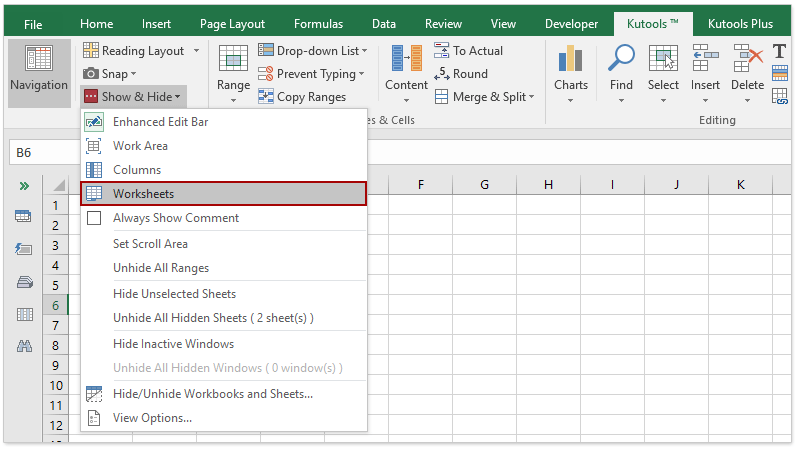Open the Navigation pane button
This screenshot has width=796, height=449.
point(39,73)
